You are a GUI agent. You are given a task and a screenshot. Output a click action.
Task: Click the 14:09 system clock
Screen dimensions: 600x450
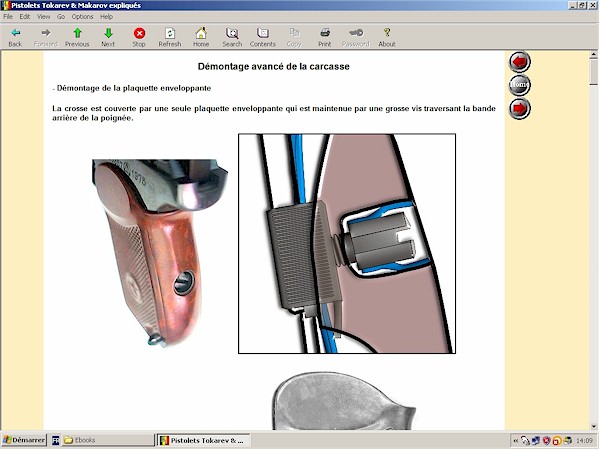pos(584,440)
